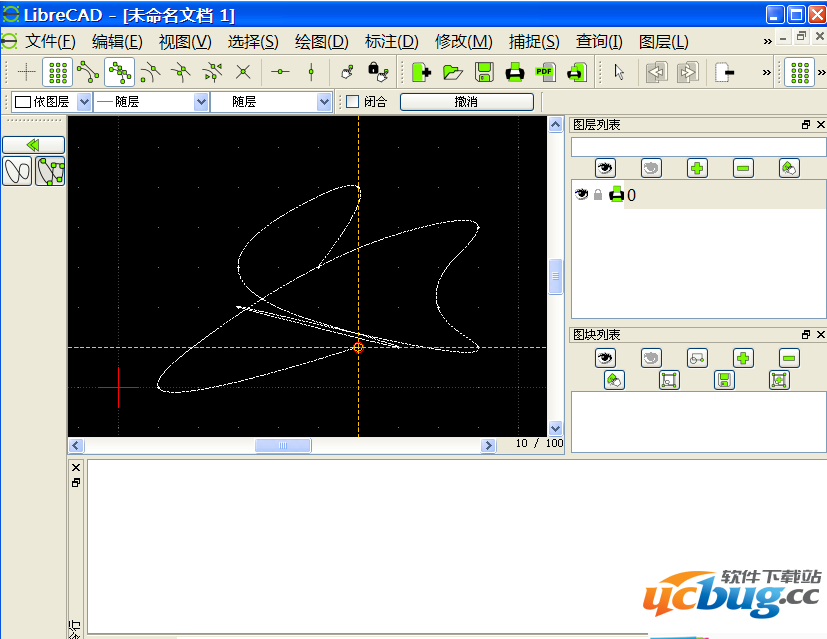Viewport: 827px width, 639px height.
Task: Show all layers in layer list
Action: [x=605, y=168]
